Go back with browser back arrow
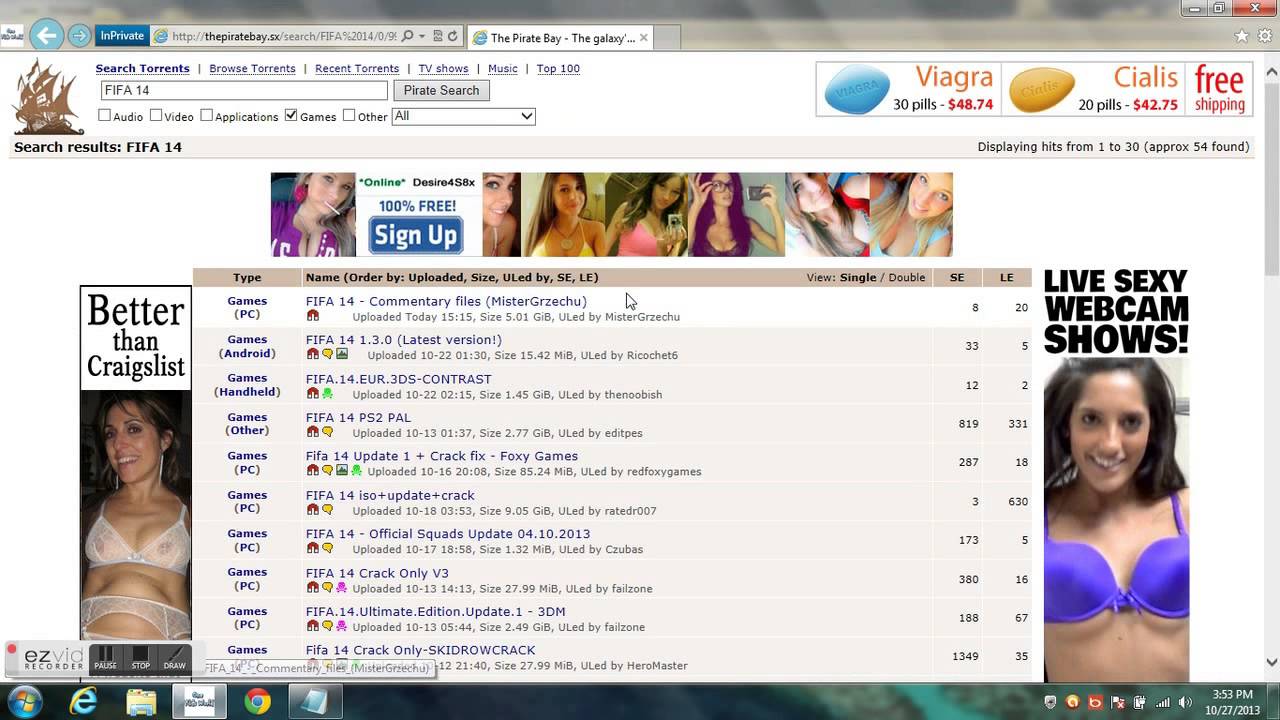 (x=45, y=36)
